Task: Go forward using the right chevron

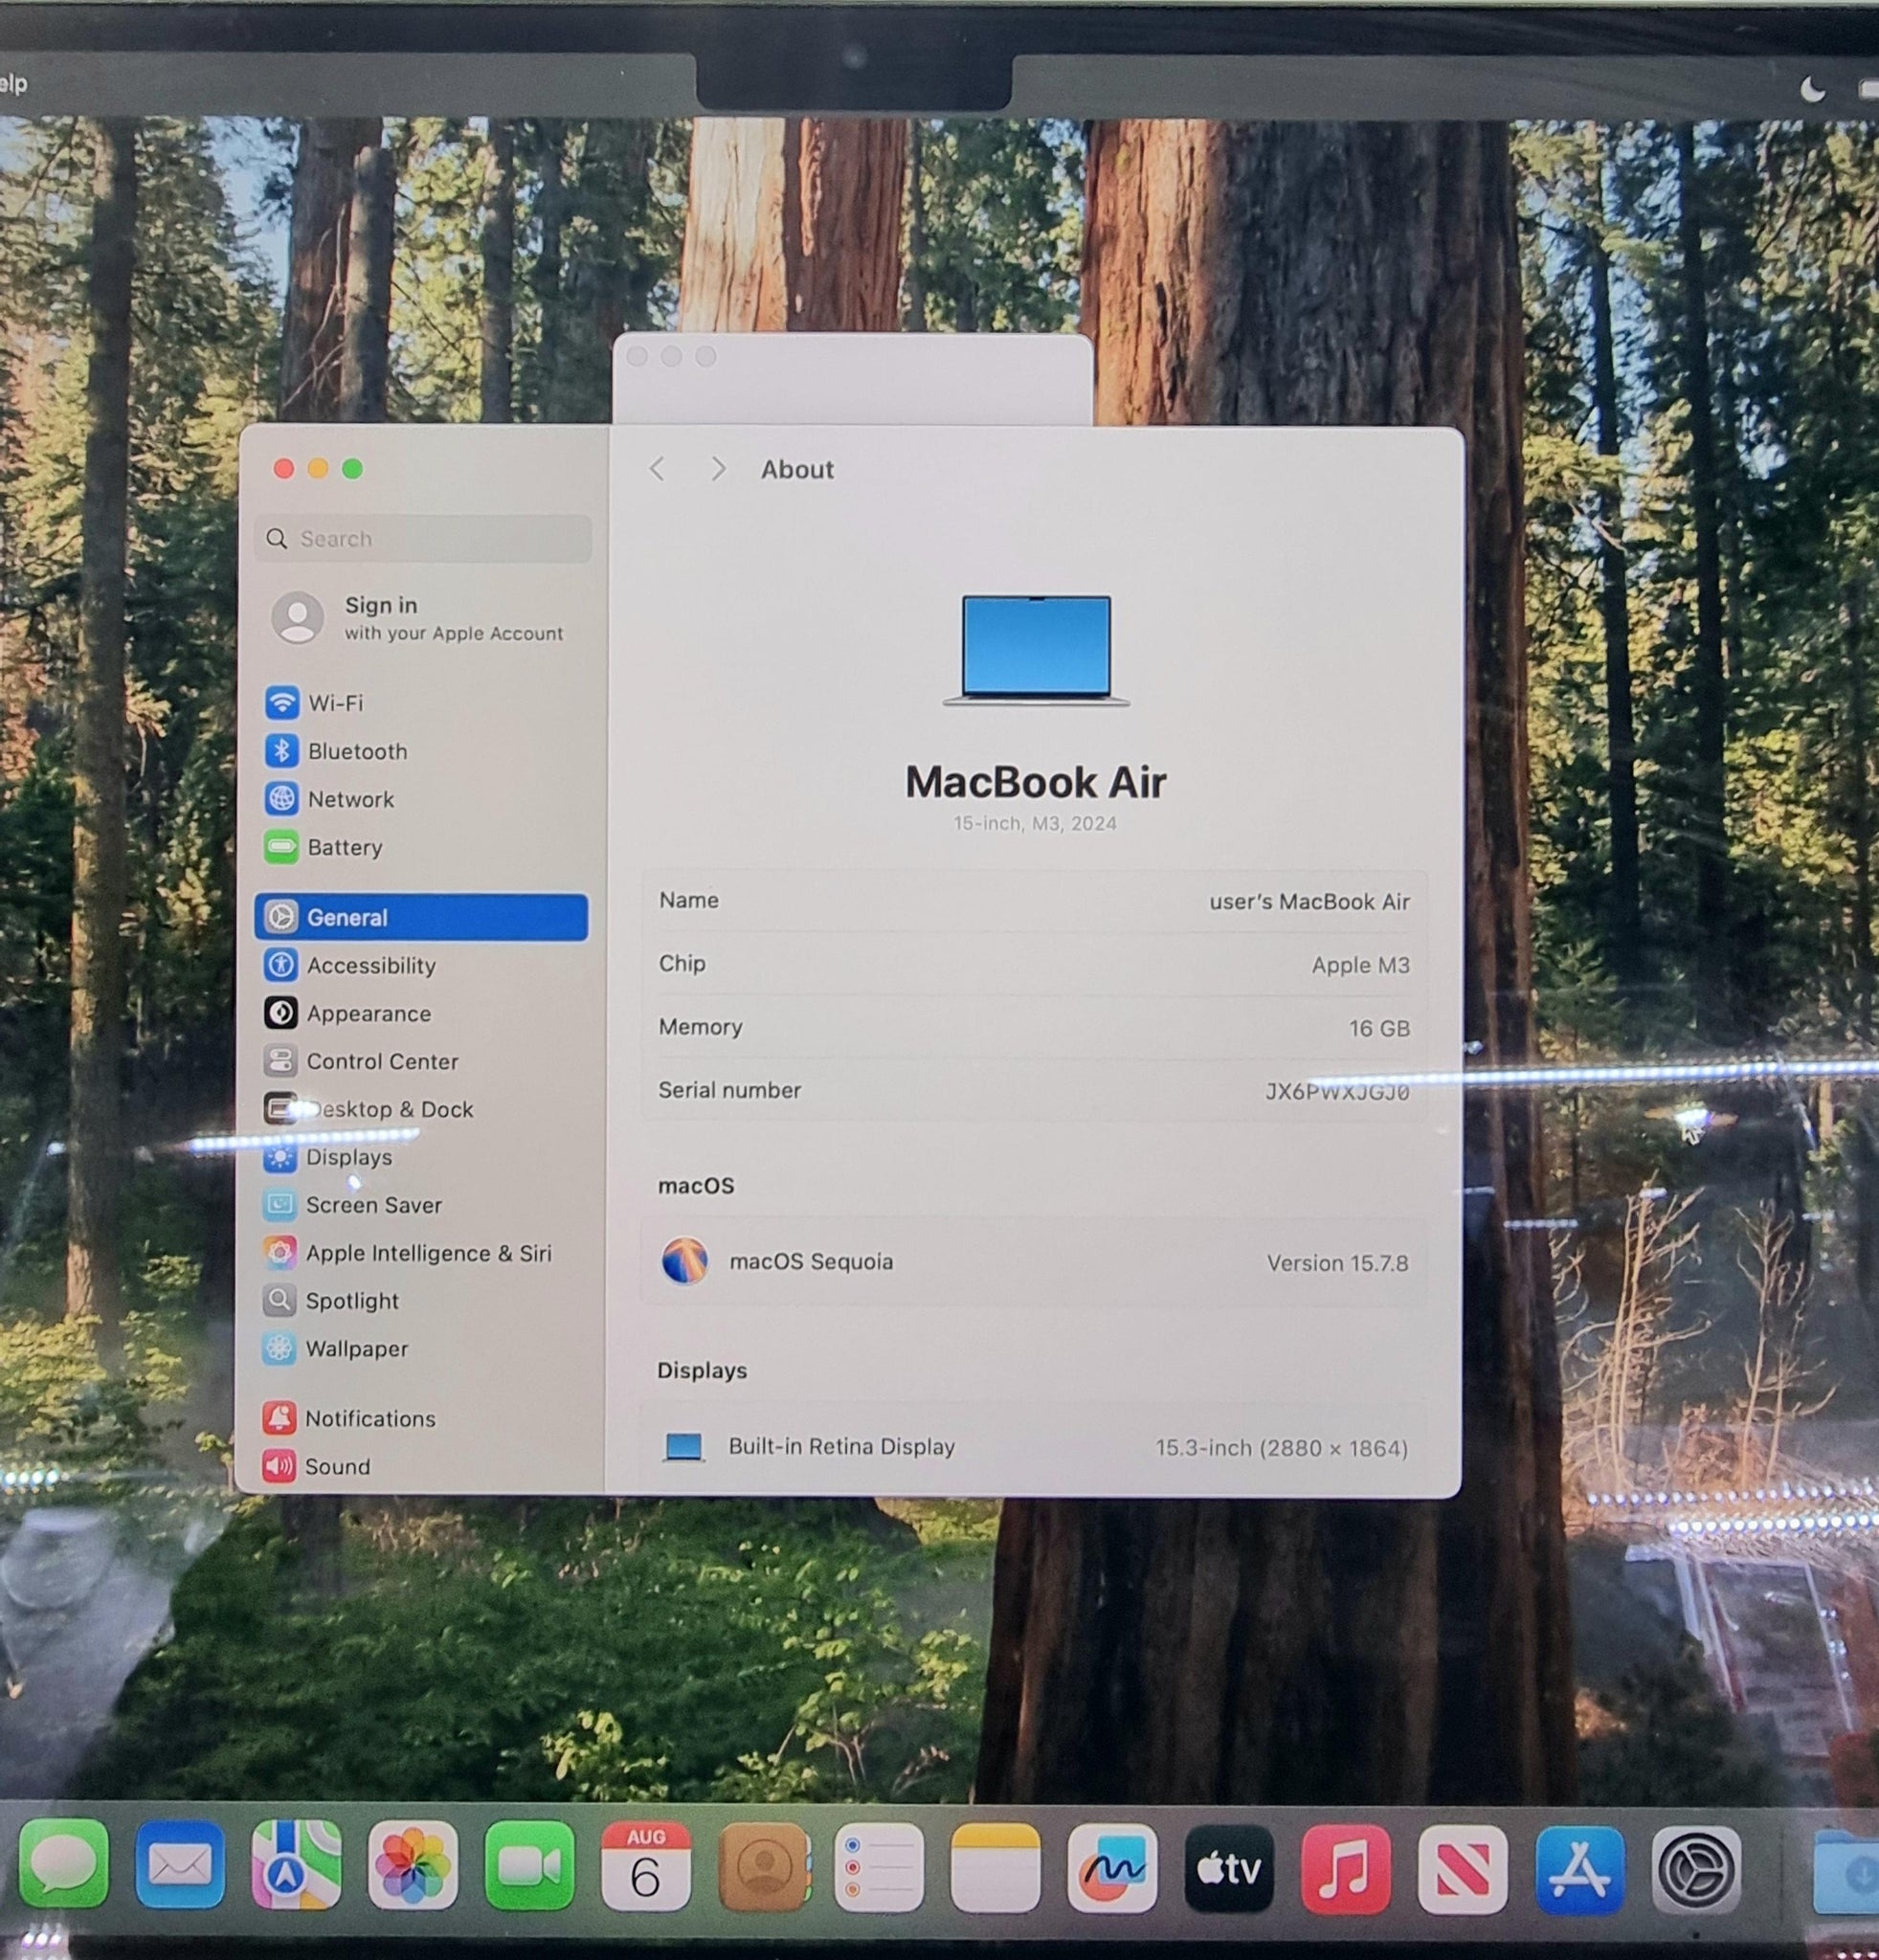Action: tap(718, 468)
